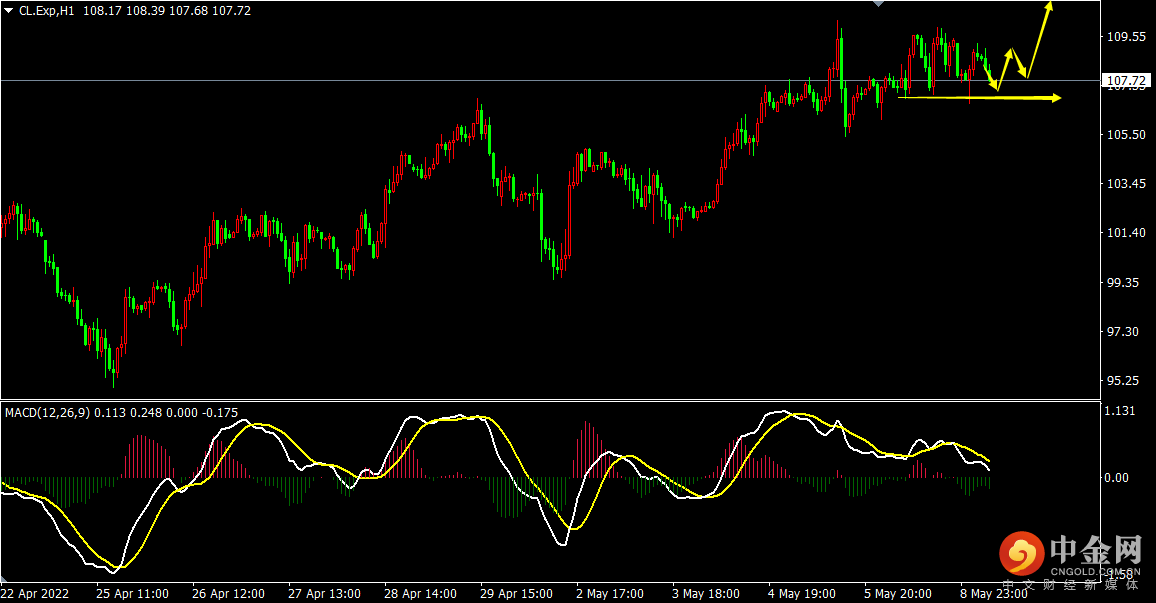Click the 29 Apr 15:00 time label

click(x=516, y=593)
